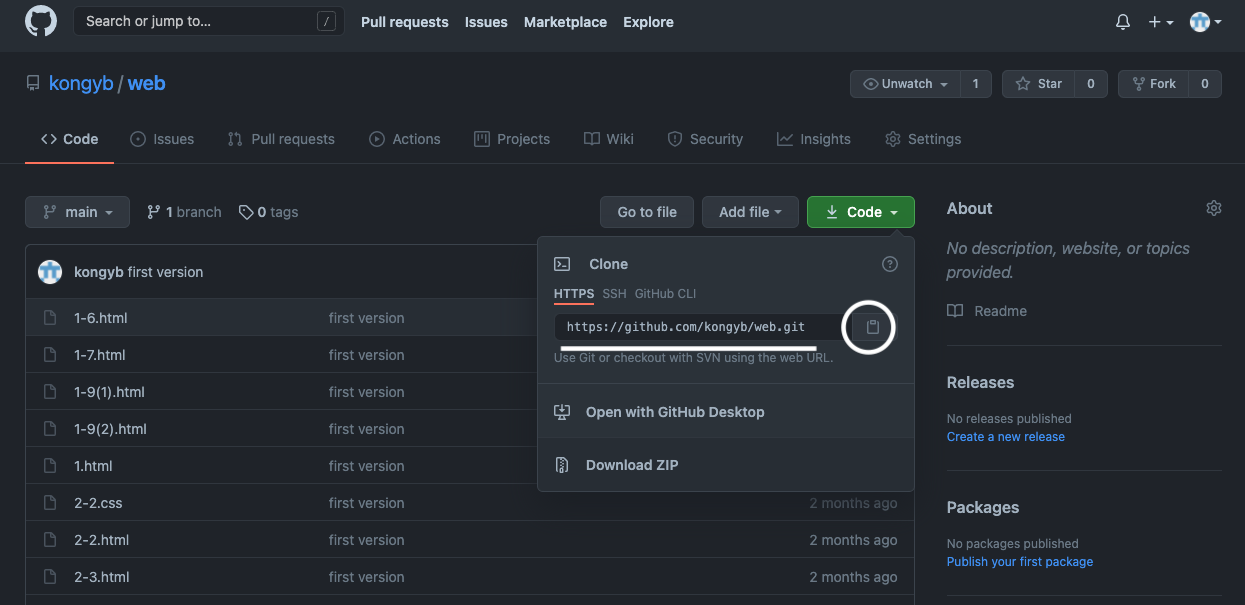Click 'first version' commit for 1.html
Screen dimensions: 1245x605
tap(367, 466)
